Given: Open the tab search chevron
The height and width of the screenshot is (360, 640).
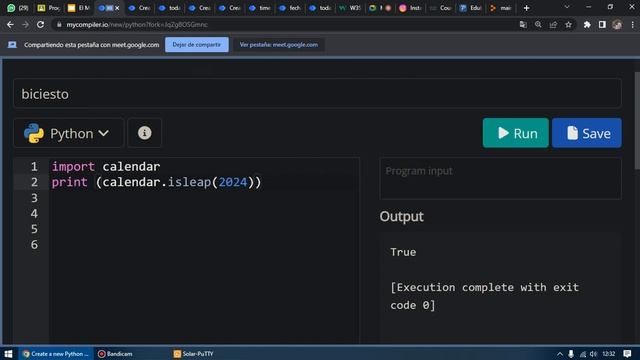Looking at the screenshot, I should click(567, 7).
